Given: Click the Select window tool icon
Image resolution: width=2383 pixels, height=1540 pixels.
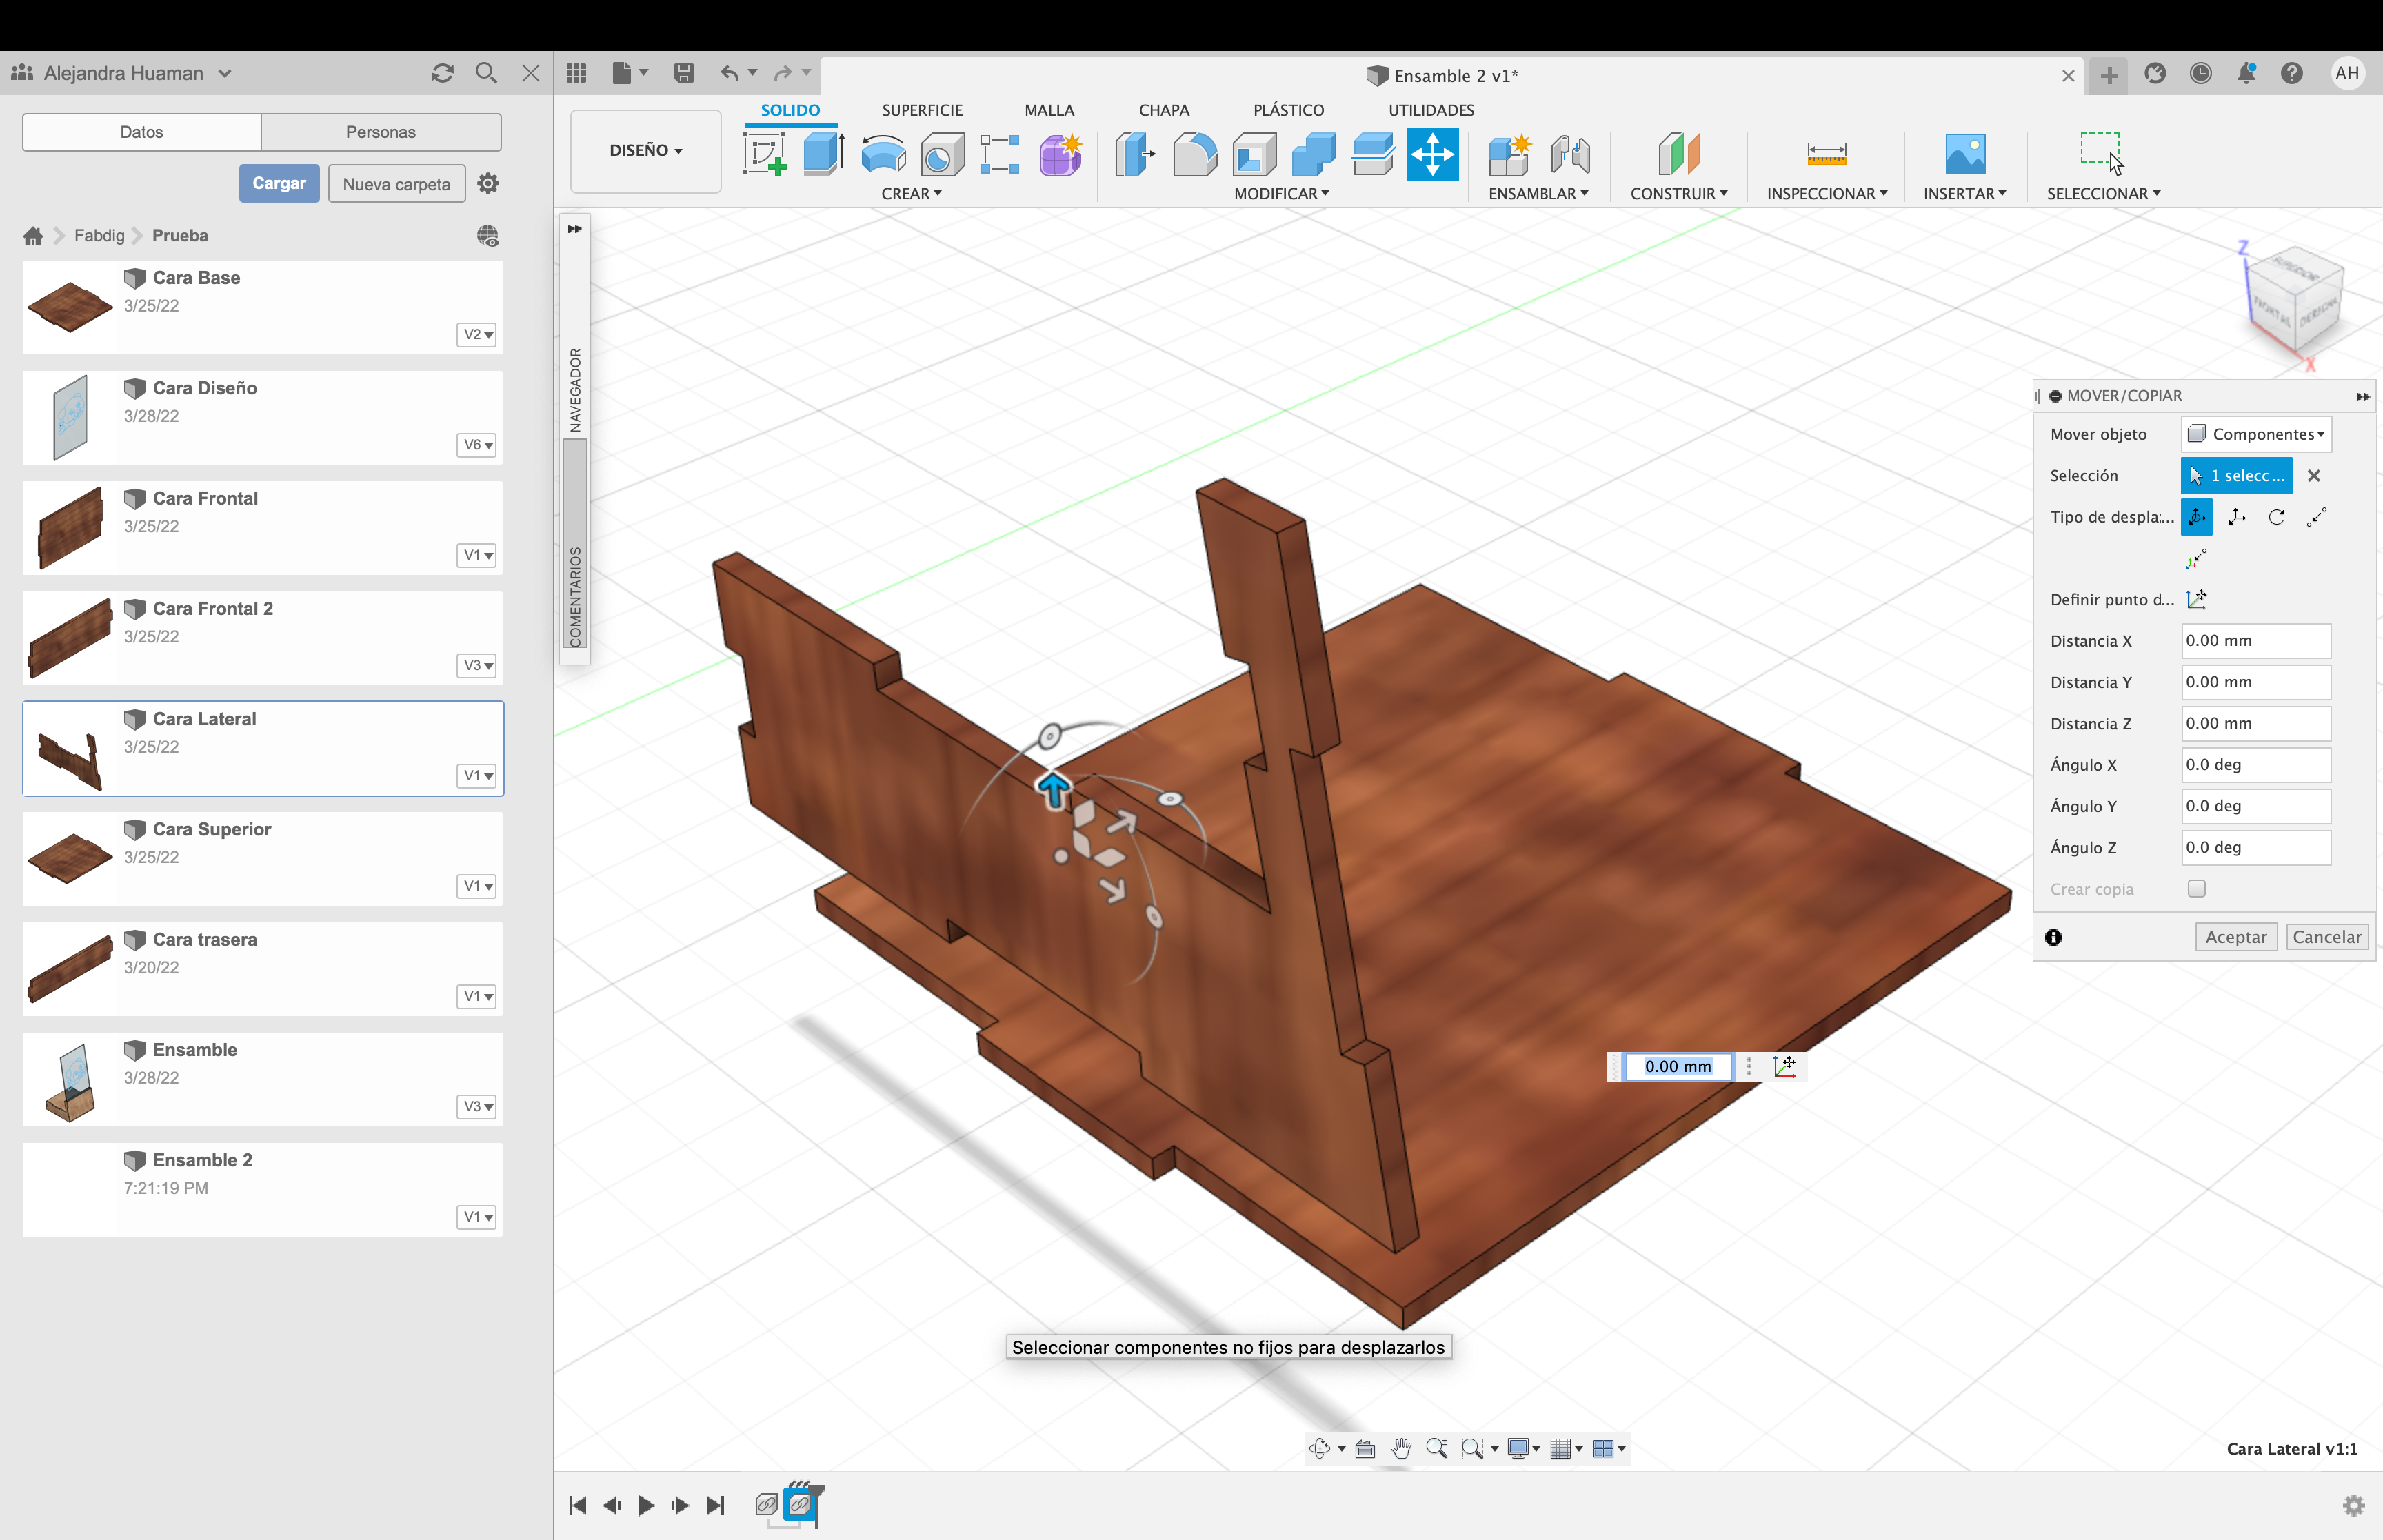Looking at the screenshot, I should [2102, 153].
